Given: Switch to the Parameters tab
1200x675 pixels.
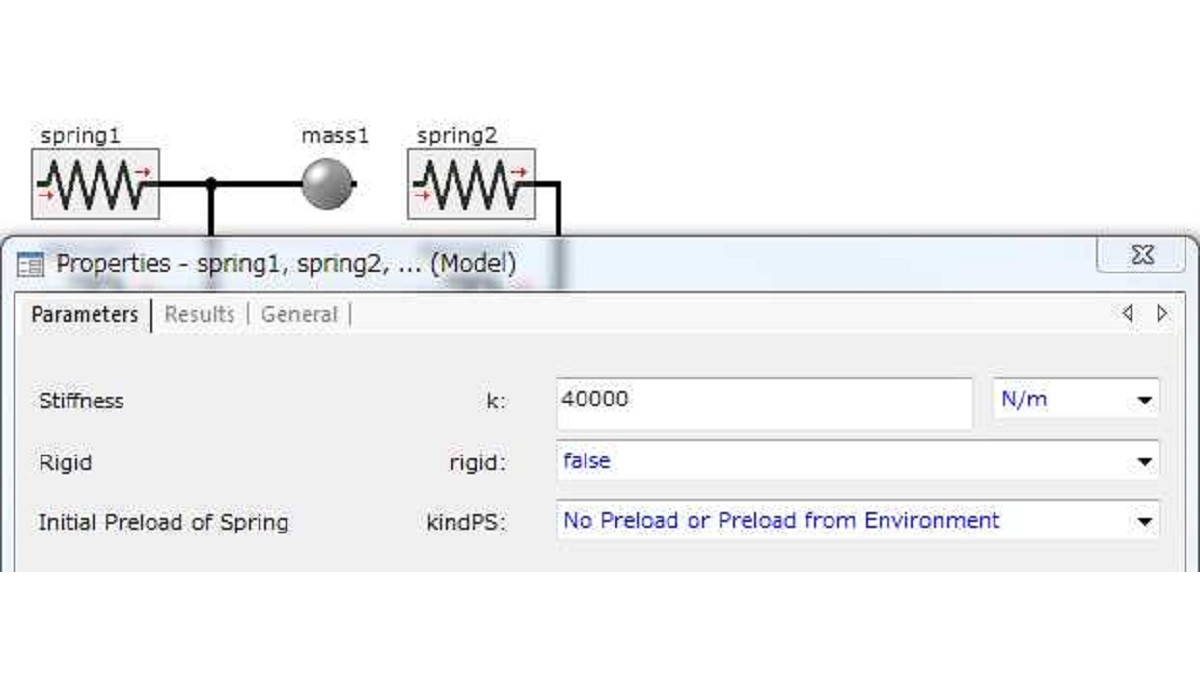Looking at the screenshot, I should click(85, 314).
